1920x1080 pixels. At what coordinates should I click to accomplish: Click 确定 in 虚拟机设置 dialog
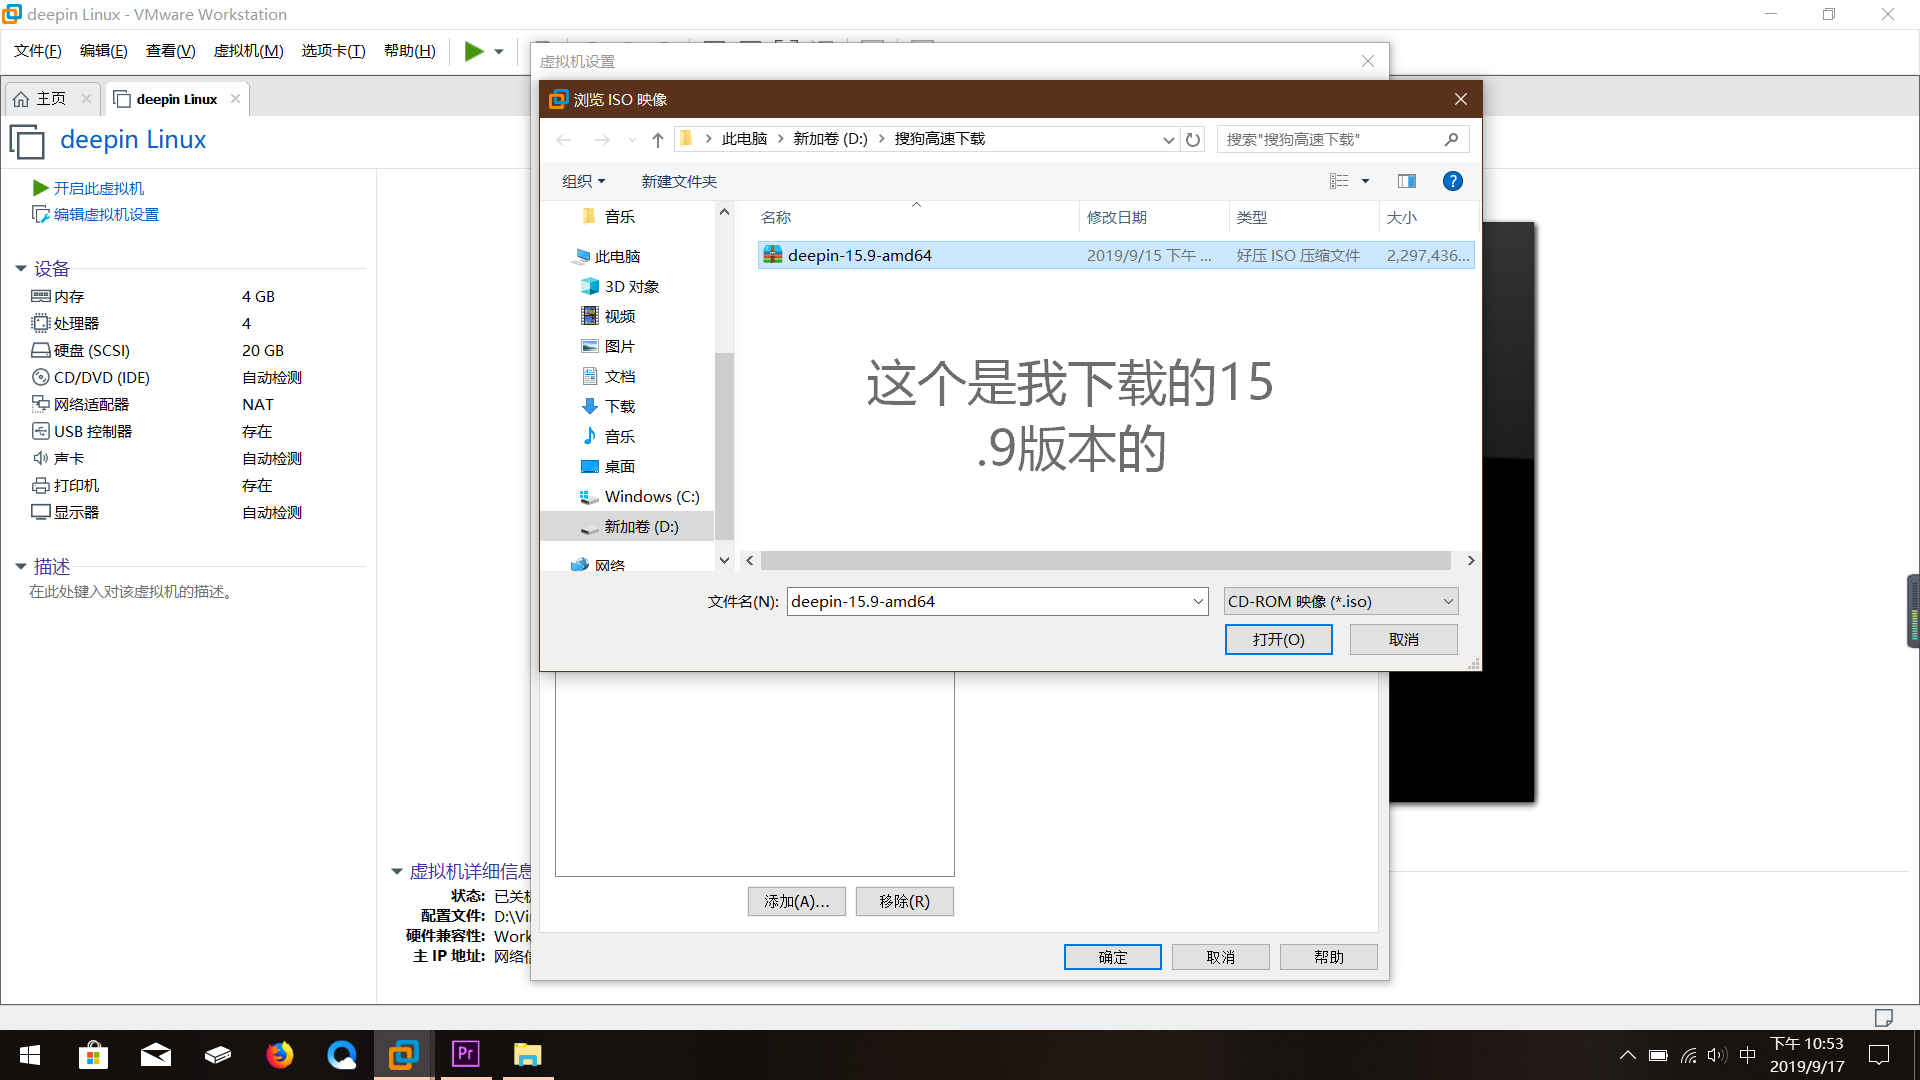(x=1112, y=957)
